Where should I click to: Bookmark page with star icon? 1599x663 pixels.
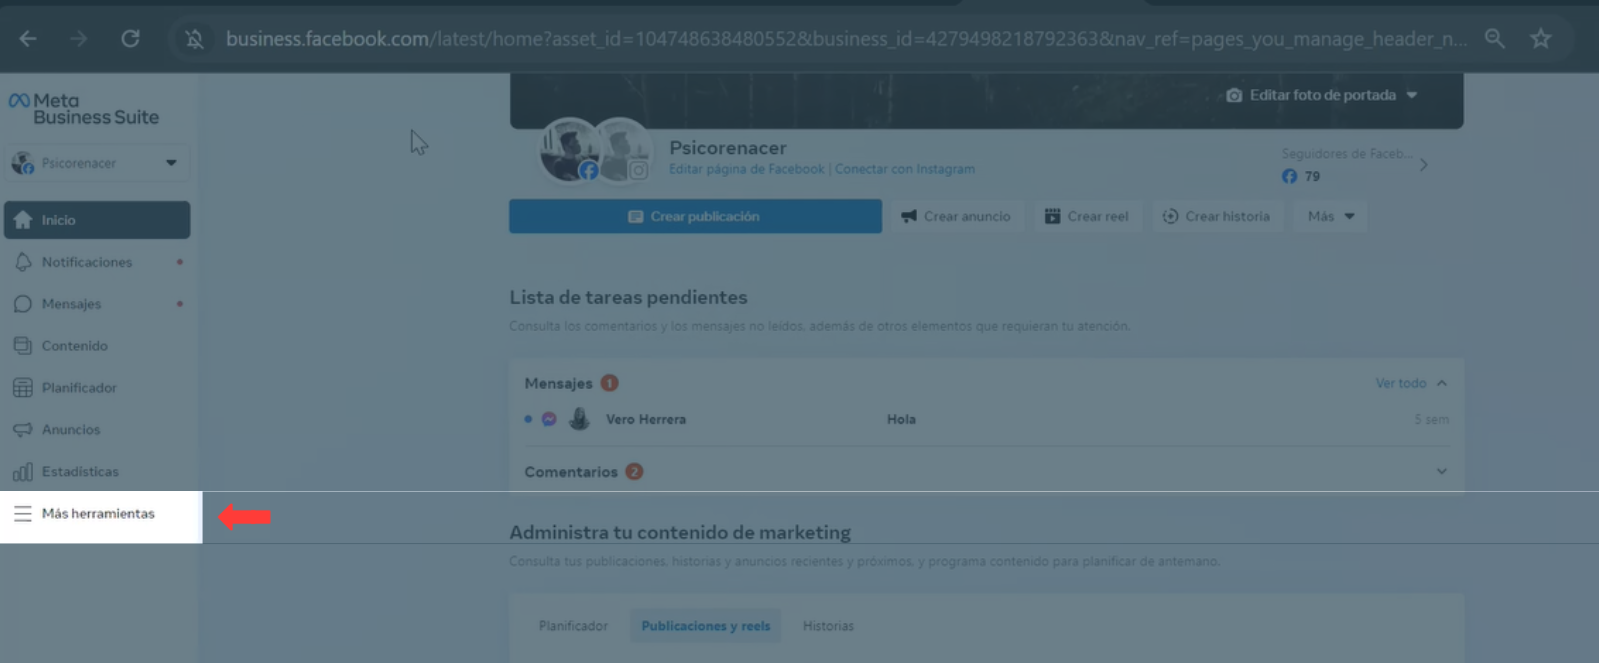(x=1541, y=39)
